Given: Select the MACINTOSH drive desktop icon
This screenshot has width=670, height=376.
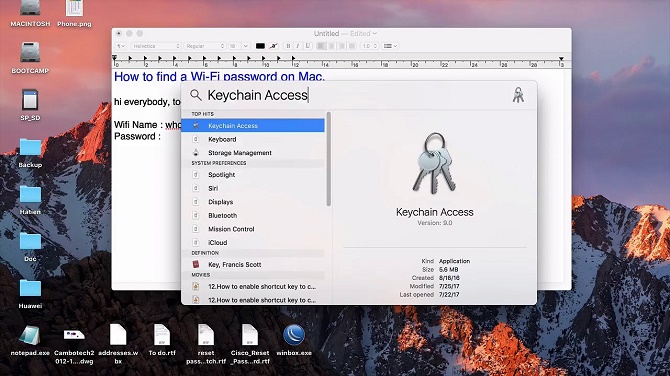Looking at the screenshot, I should 30,14.
